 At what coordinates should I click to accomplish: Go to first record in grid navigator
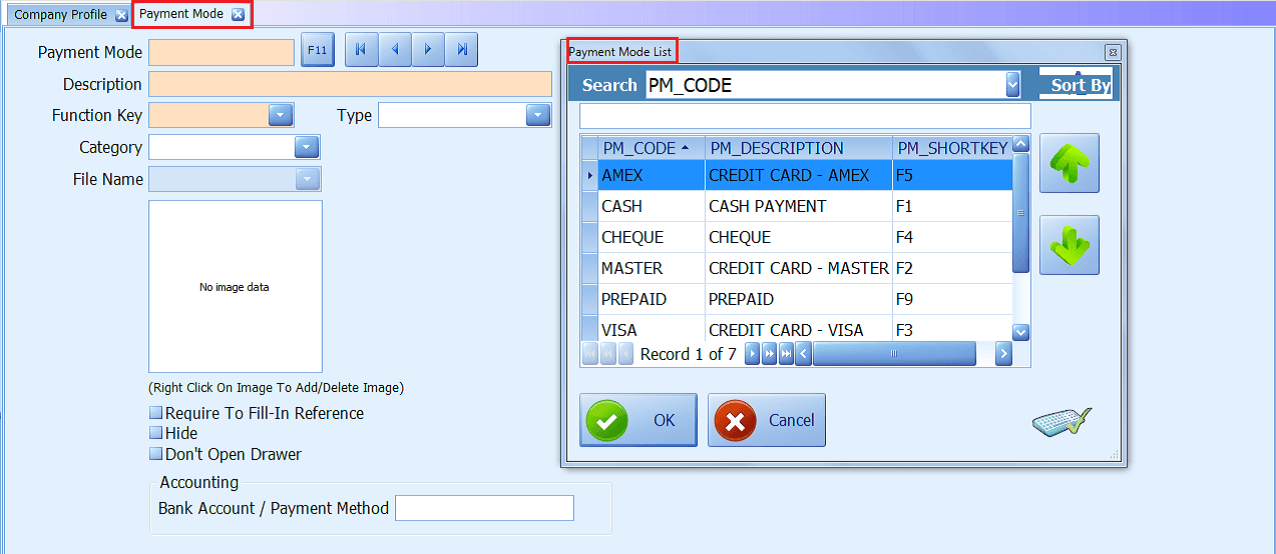[589, 354]
